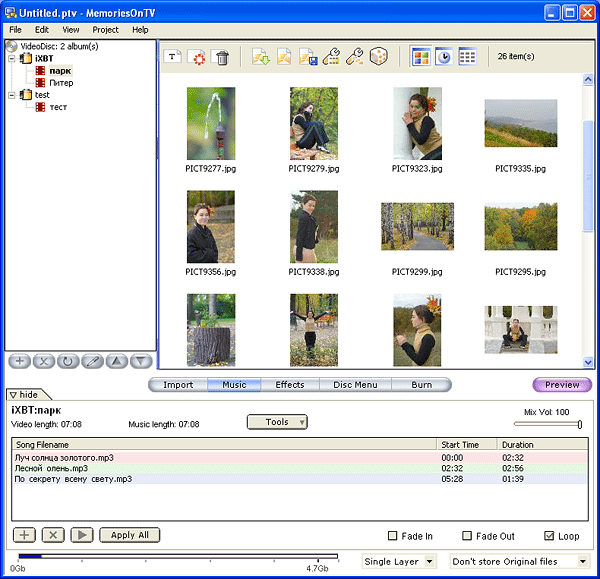
Task: Select the тест slideshow in the tree
Action: pos(58,107)
